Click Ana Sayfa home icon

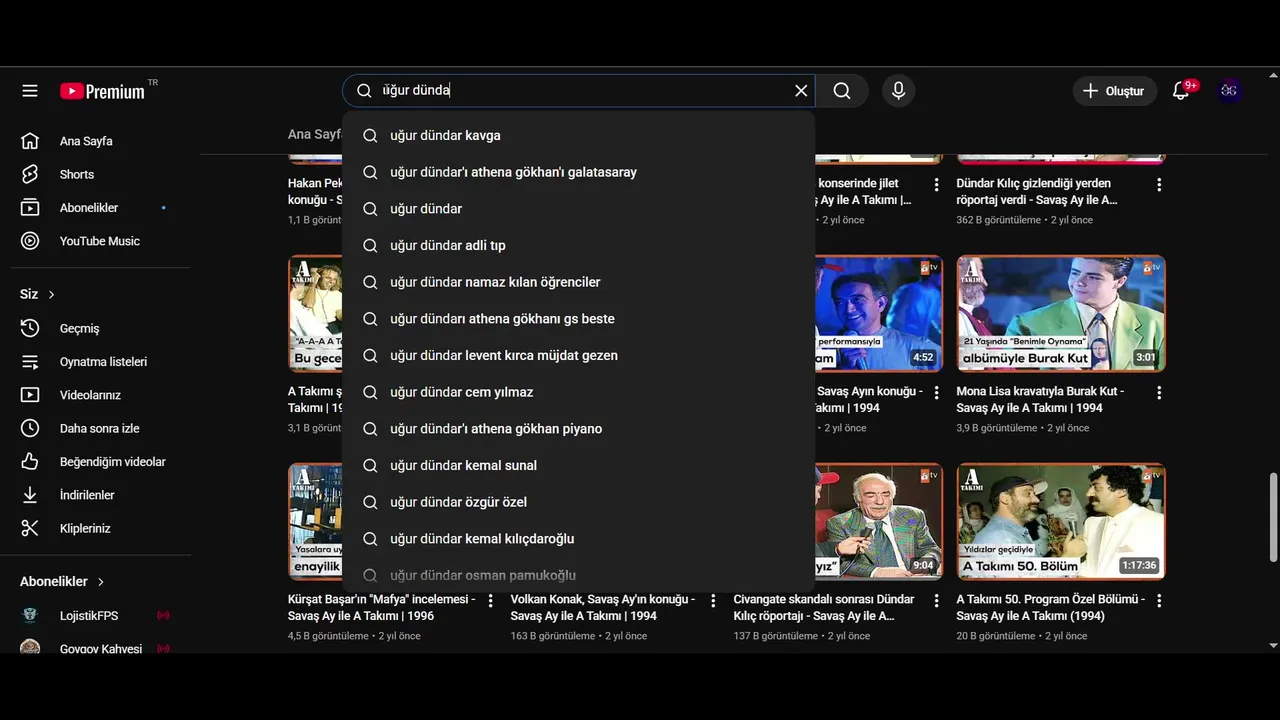[30, 141]
